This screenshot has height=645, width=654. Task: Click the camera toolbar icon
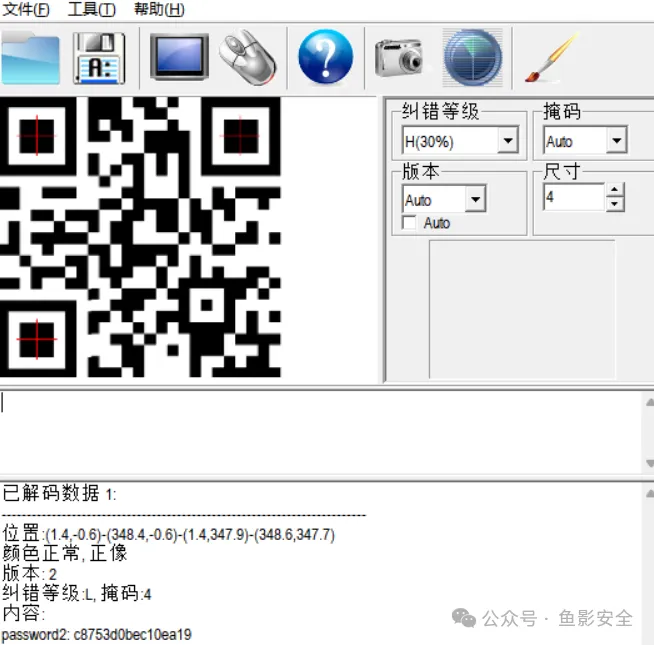coord(399,58)
